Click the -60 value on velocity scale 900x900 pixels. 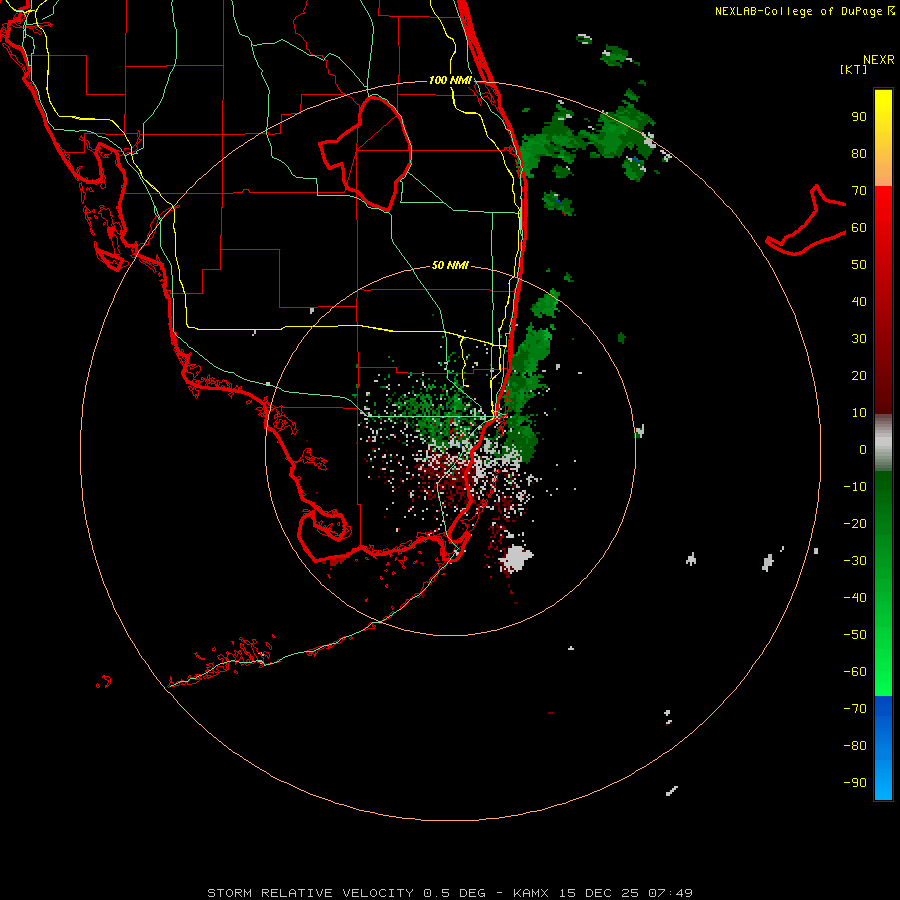coord(855,672)
